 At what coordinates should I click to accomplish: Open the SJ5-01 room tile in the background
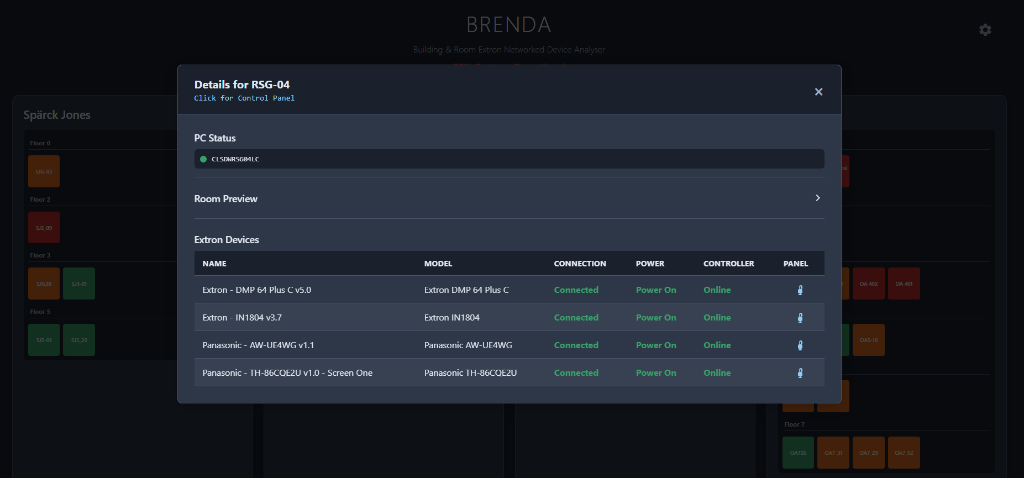click(x=44, y=340)
